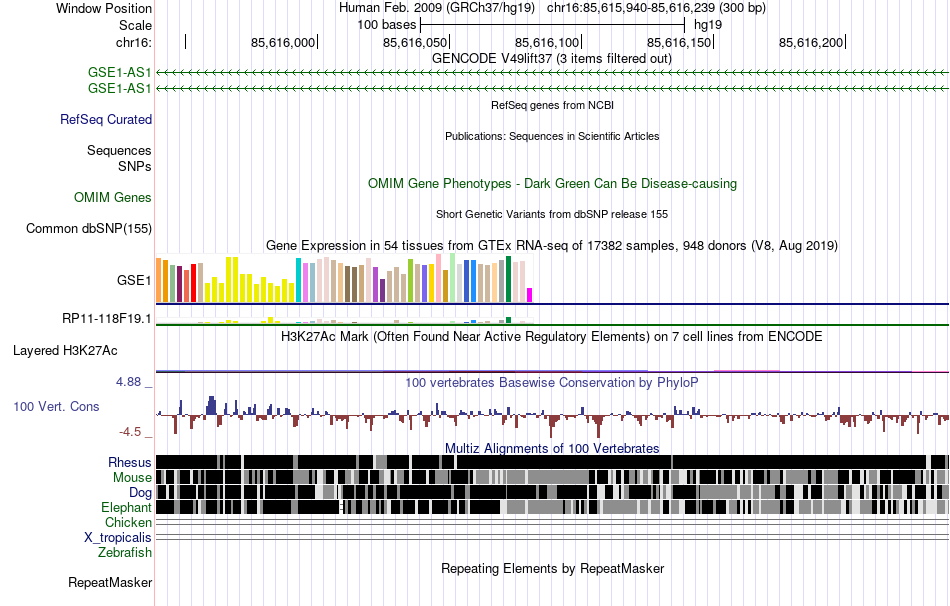This screenshot has height=606, width=950.
Task: Click the 85,616,150 ruler position
Action: (679, 42)
